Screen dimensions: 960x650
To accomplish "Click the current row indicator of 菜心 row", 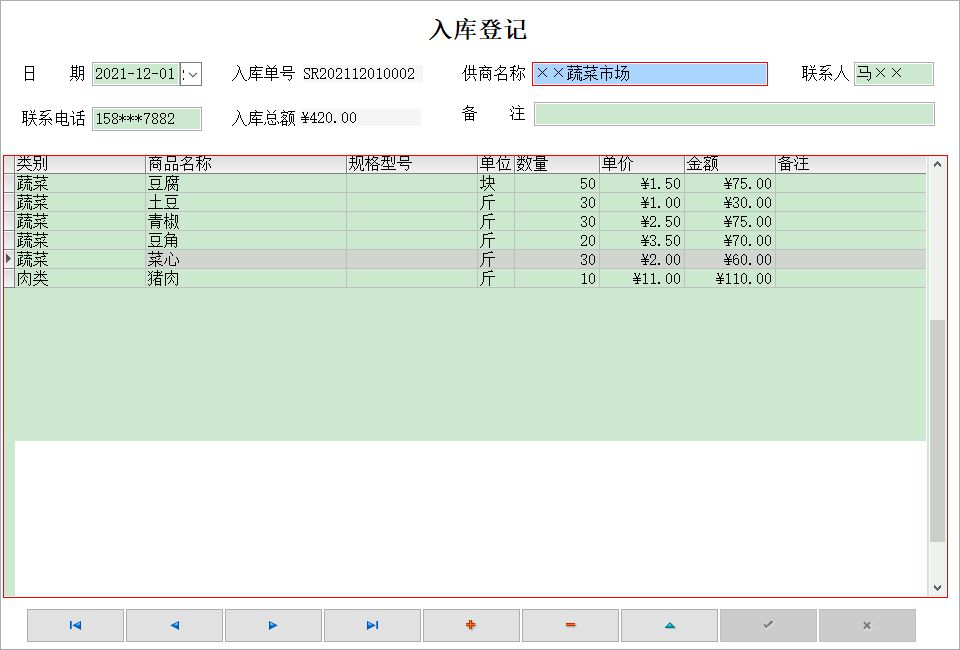I will click(x=9, y=260).
